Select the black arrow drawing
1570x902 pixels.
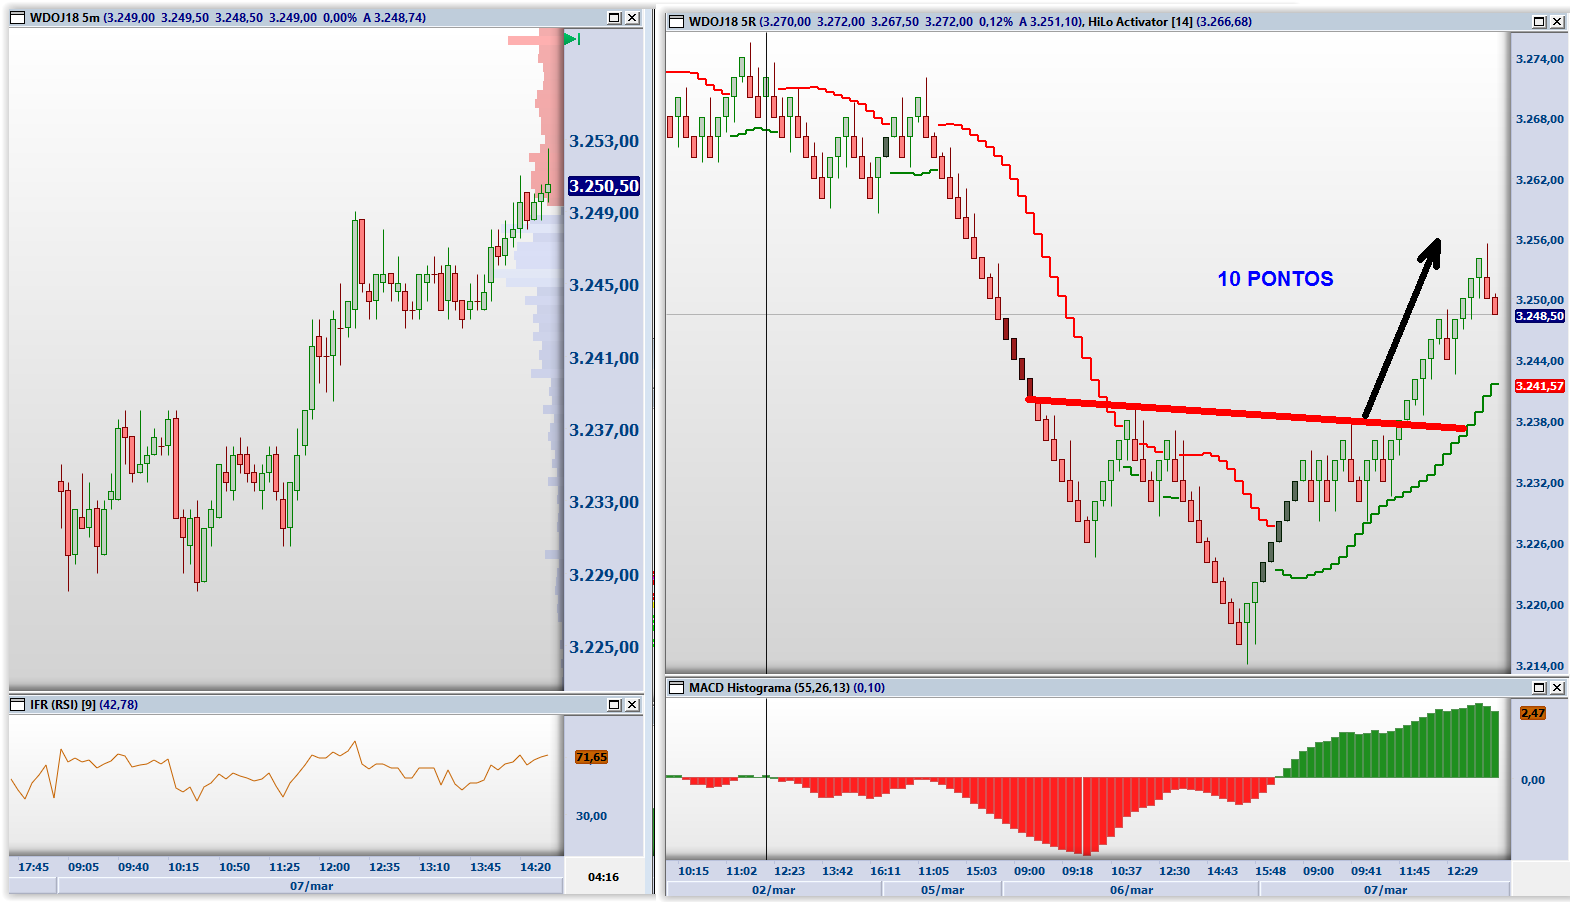(1402, 328)
